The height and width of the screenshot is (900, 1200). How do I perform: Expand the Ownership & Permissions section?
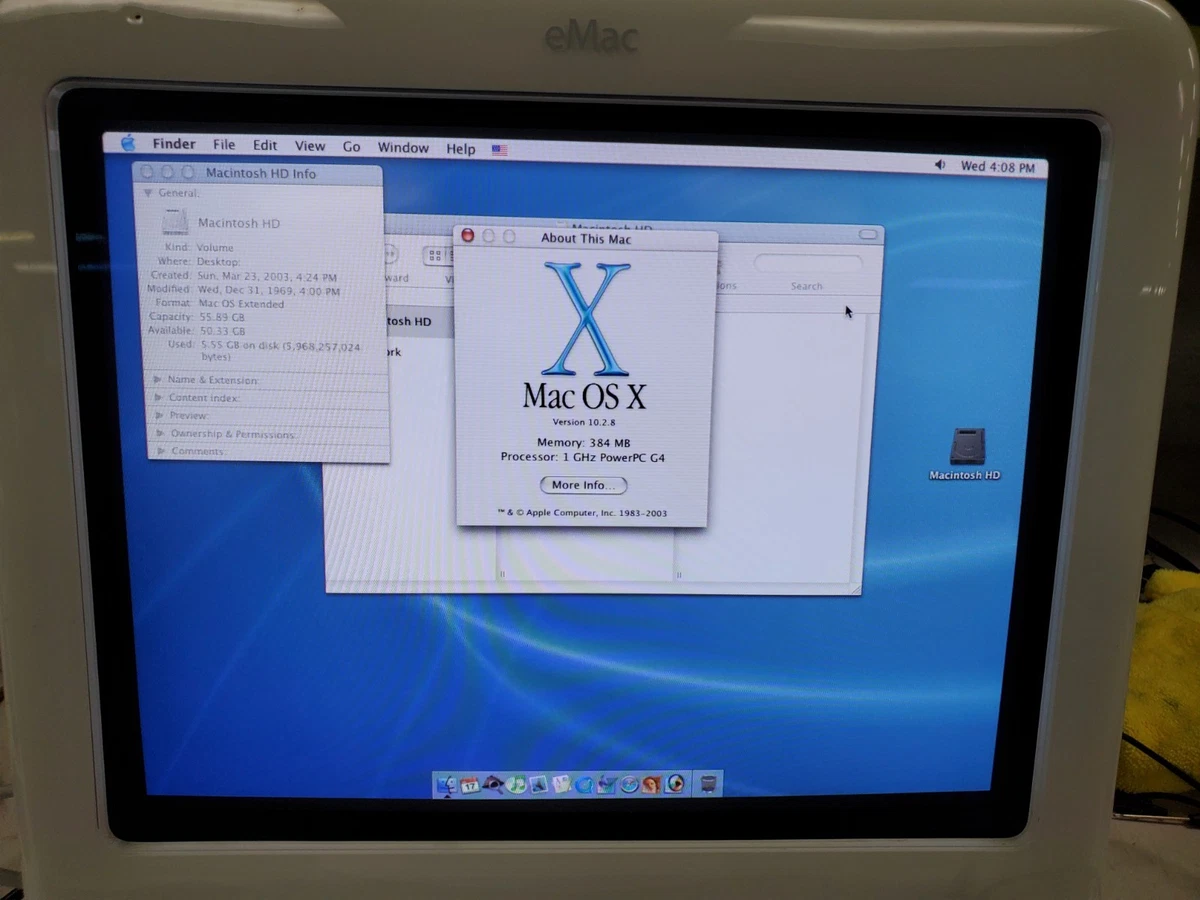pyautogui.click(x=161, y=434)
